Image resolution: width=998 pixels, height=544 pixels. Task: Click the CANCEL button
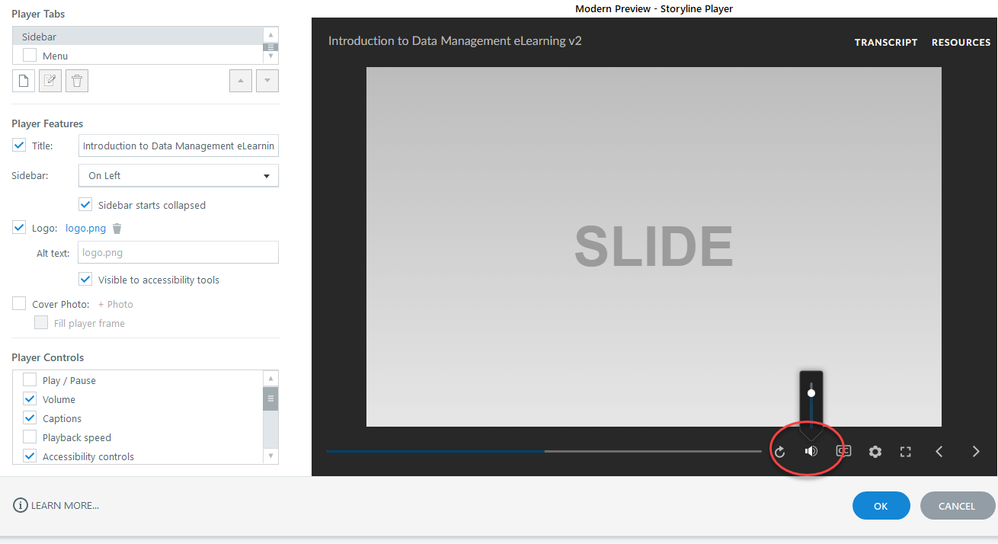(x=957, y=506)
